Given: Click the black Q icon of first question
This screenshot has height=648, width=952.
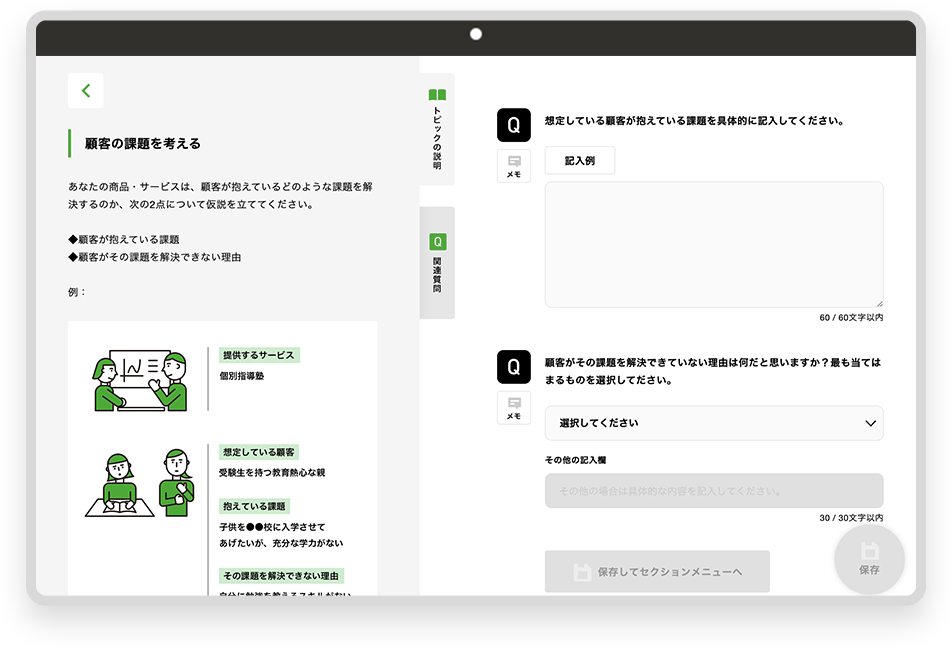Looking at the screenshot, I should (x=513, y=125).
